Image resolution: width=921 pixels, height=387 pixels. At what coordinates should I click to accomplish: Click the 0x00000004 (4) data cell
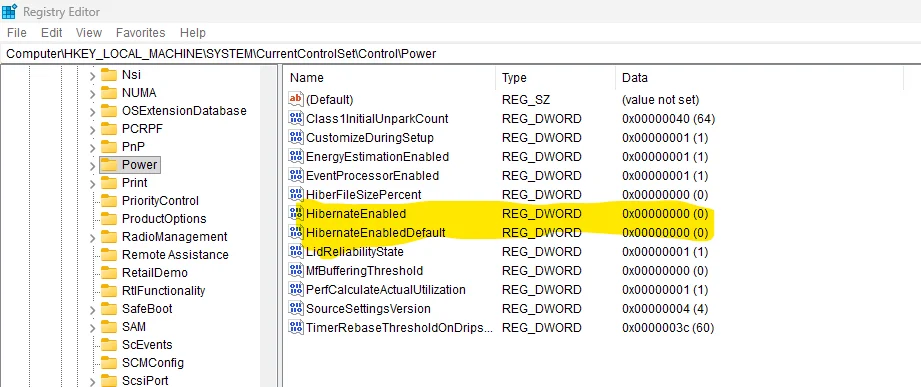click(665, 309)
